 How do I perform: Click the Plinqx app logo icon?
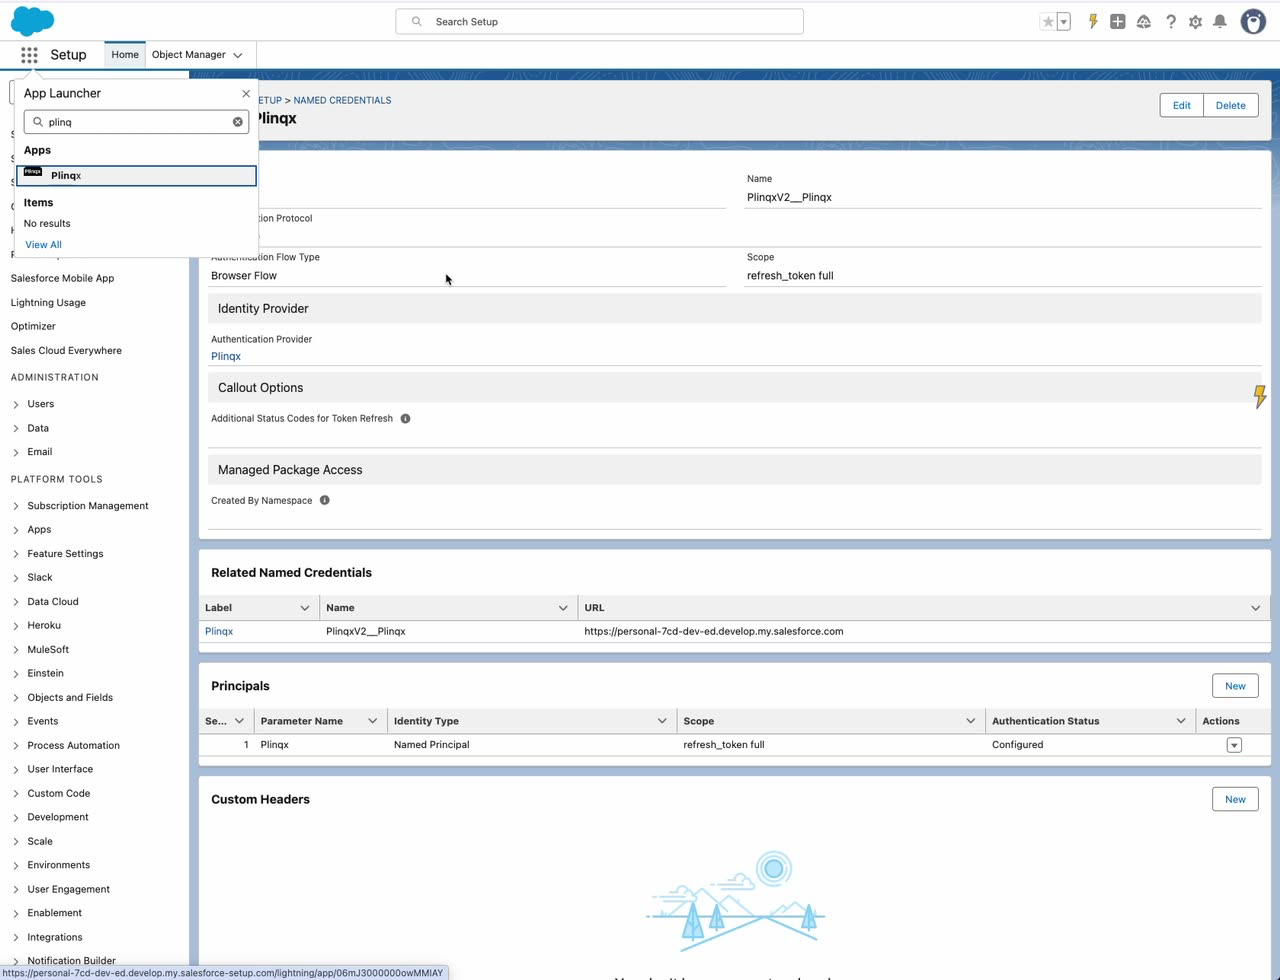(33, 174)
